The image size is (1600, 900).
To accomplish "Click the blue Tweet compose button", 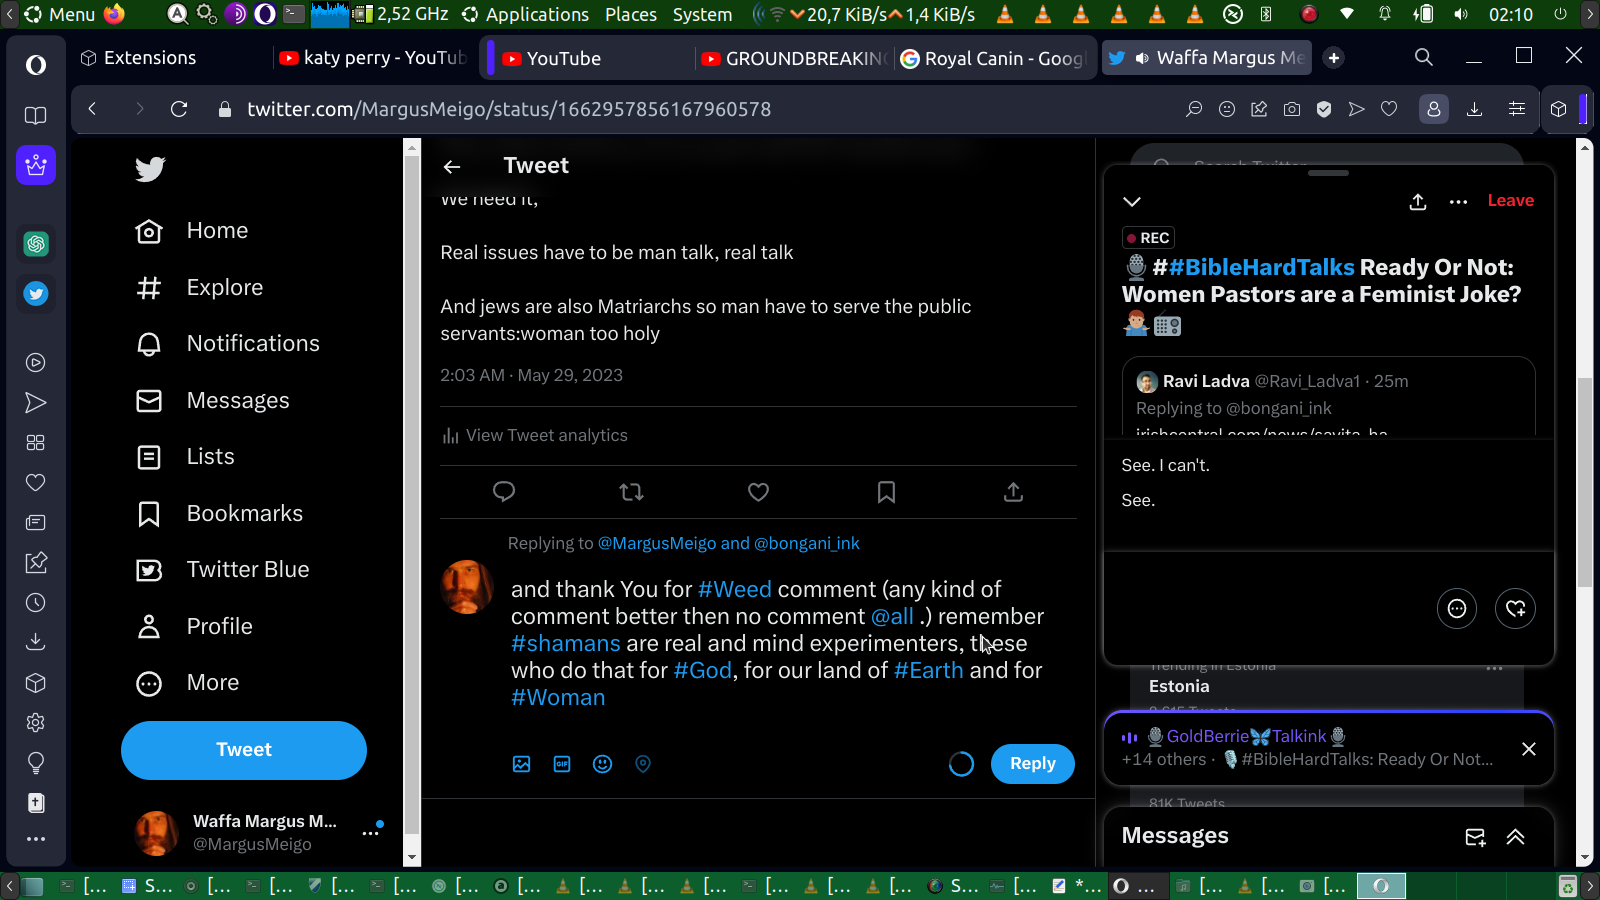I will 244,750.
